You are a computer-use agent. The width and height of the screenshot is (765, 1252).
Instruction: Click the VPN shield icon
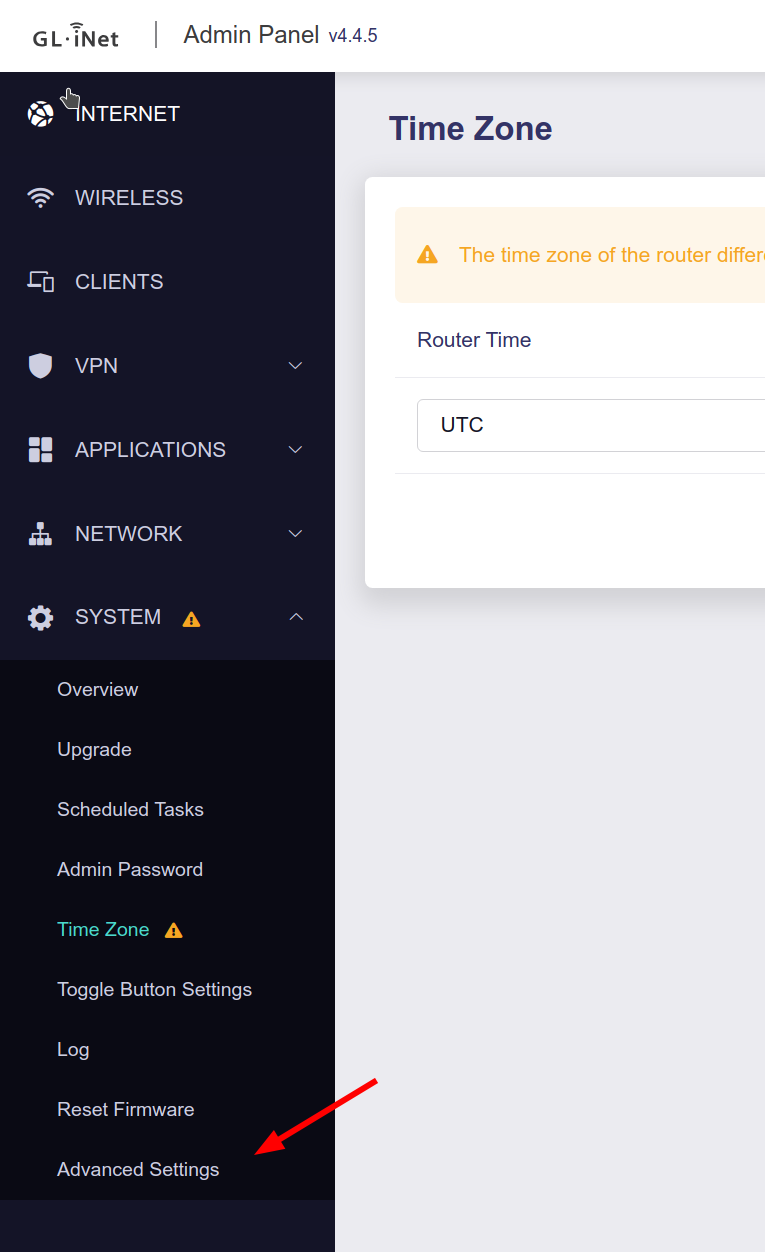click(x=40, y=366)
